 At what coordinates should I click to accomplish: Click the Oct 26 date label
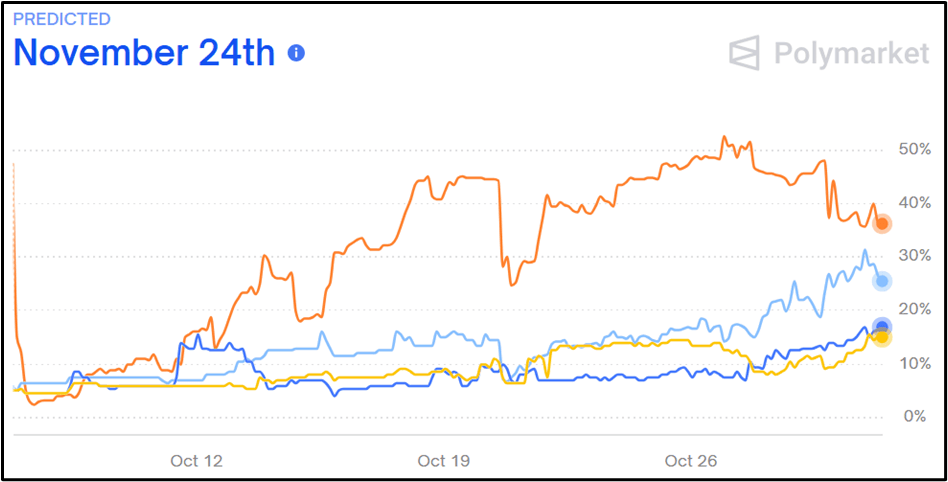pos(691,461)
